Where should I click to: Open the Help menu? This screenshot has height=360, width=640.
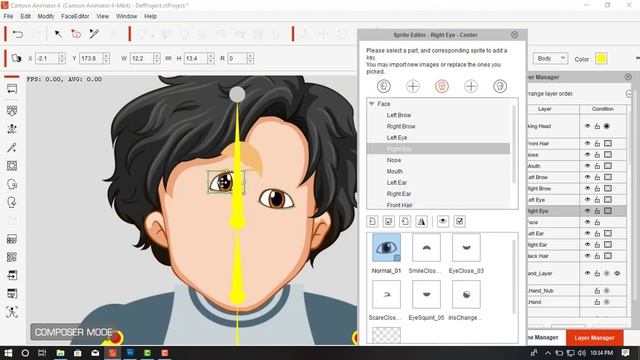pos(150,16)
